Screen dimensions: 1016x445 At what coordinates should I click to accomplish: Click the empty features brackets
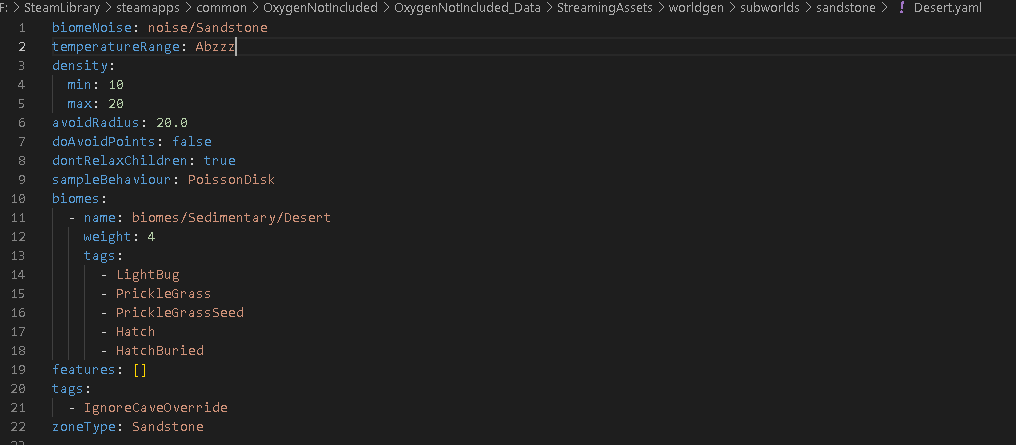[x=139, y=370]
